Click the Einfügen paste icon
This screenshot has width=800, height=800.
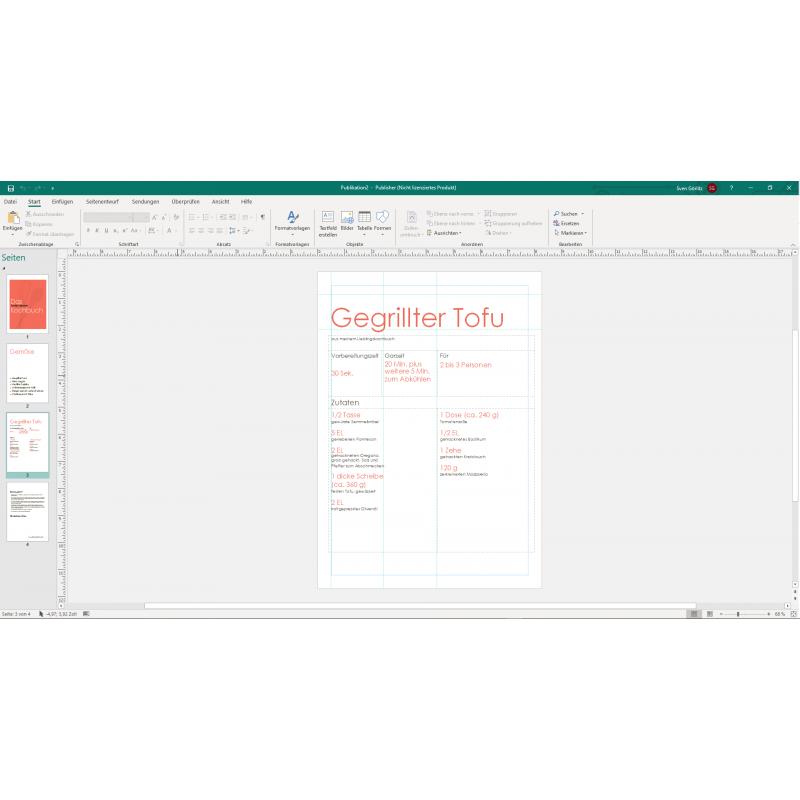tap(12, 220)
